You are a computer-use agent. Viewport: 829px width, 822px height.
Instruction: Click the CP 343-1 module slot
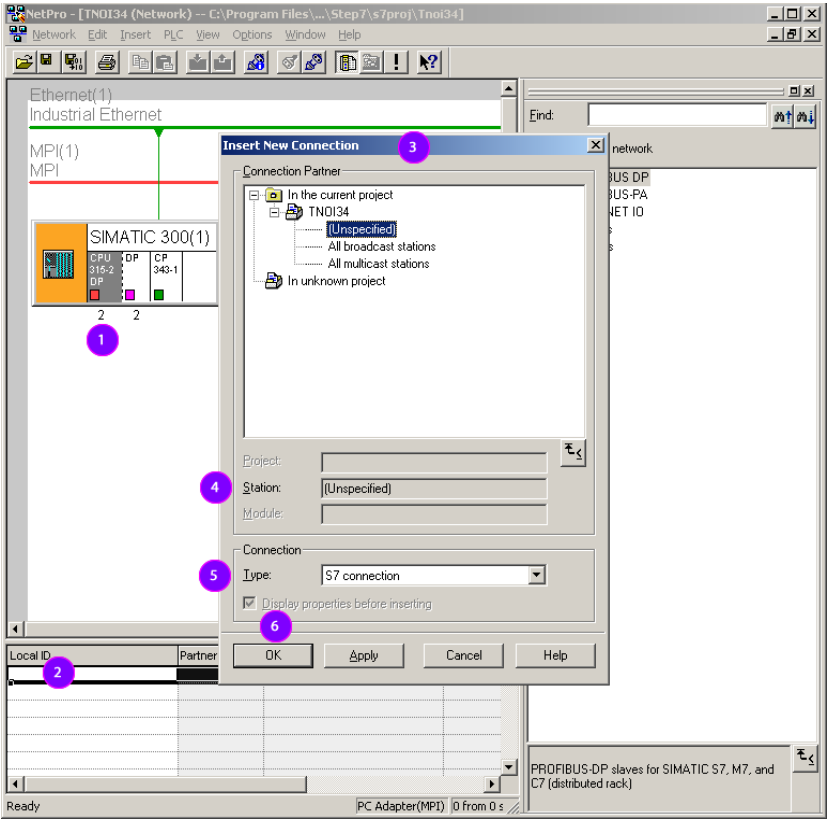pos(167,276)
